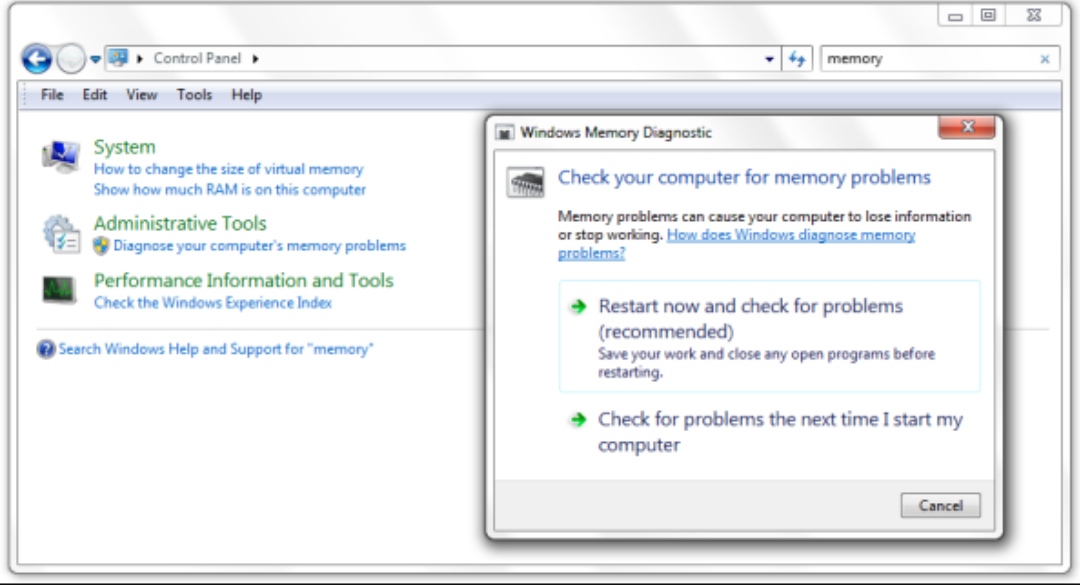
Task: Click the Control Panel icon in address bar
Action: pos(118,58)
